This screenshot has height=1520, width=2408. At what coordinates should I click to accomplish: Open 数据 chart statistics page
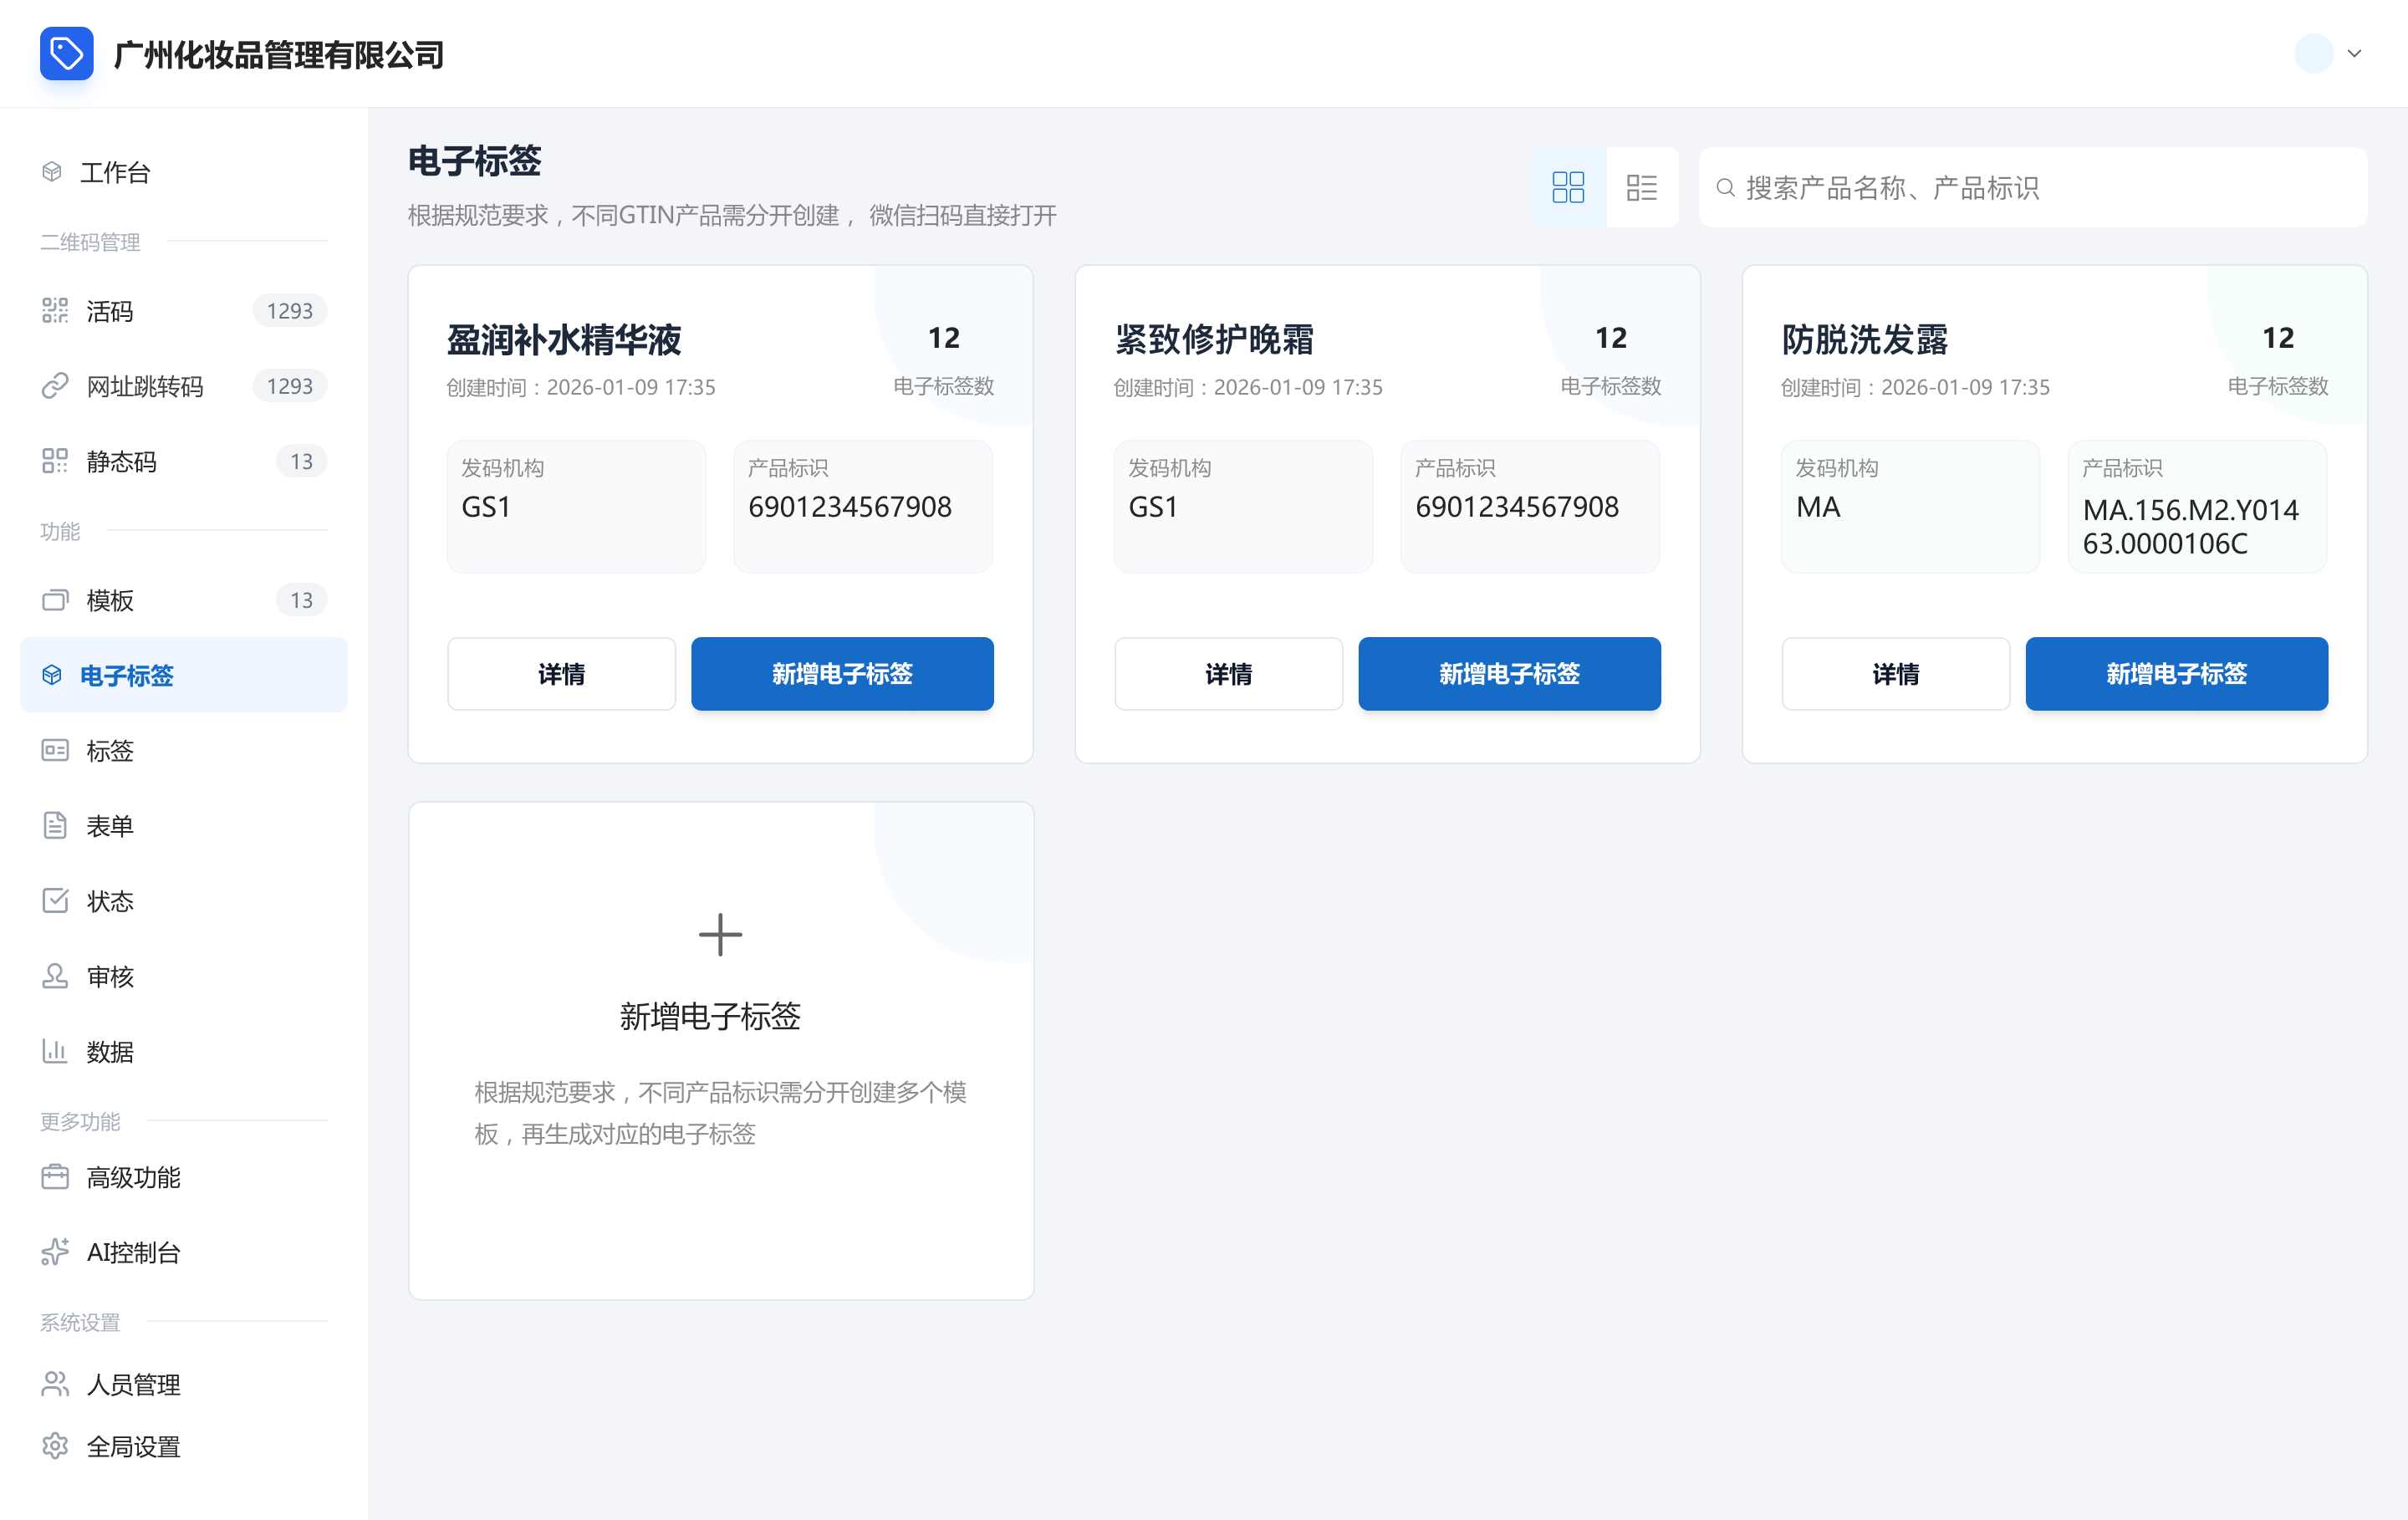coord(110,1051)
